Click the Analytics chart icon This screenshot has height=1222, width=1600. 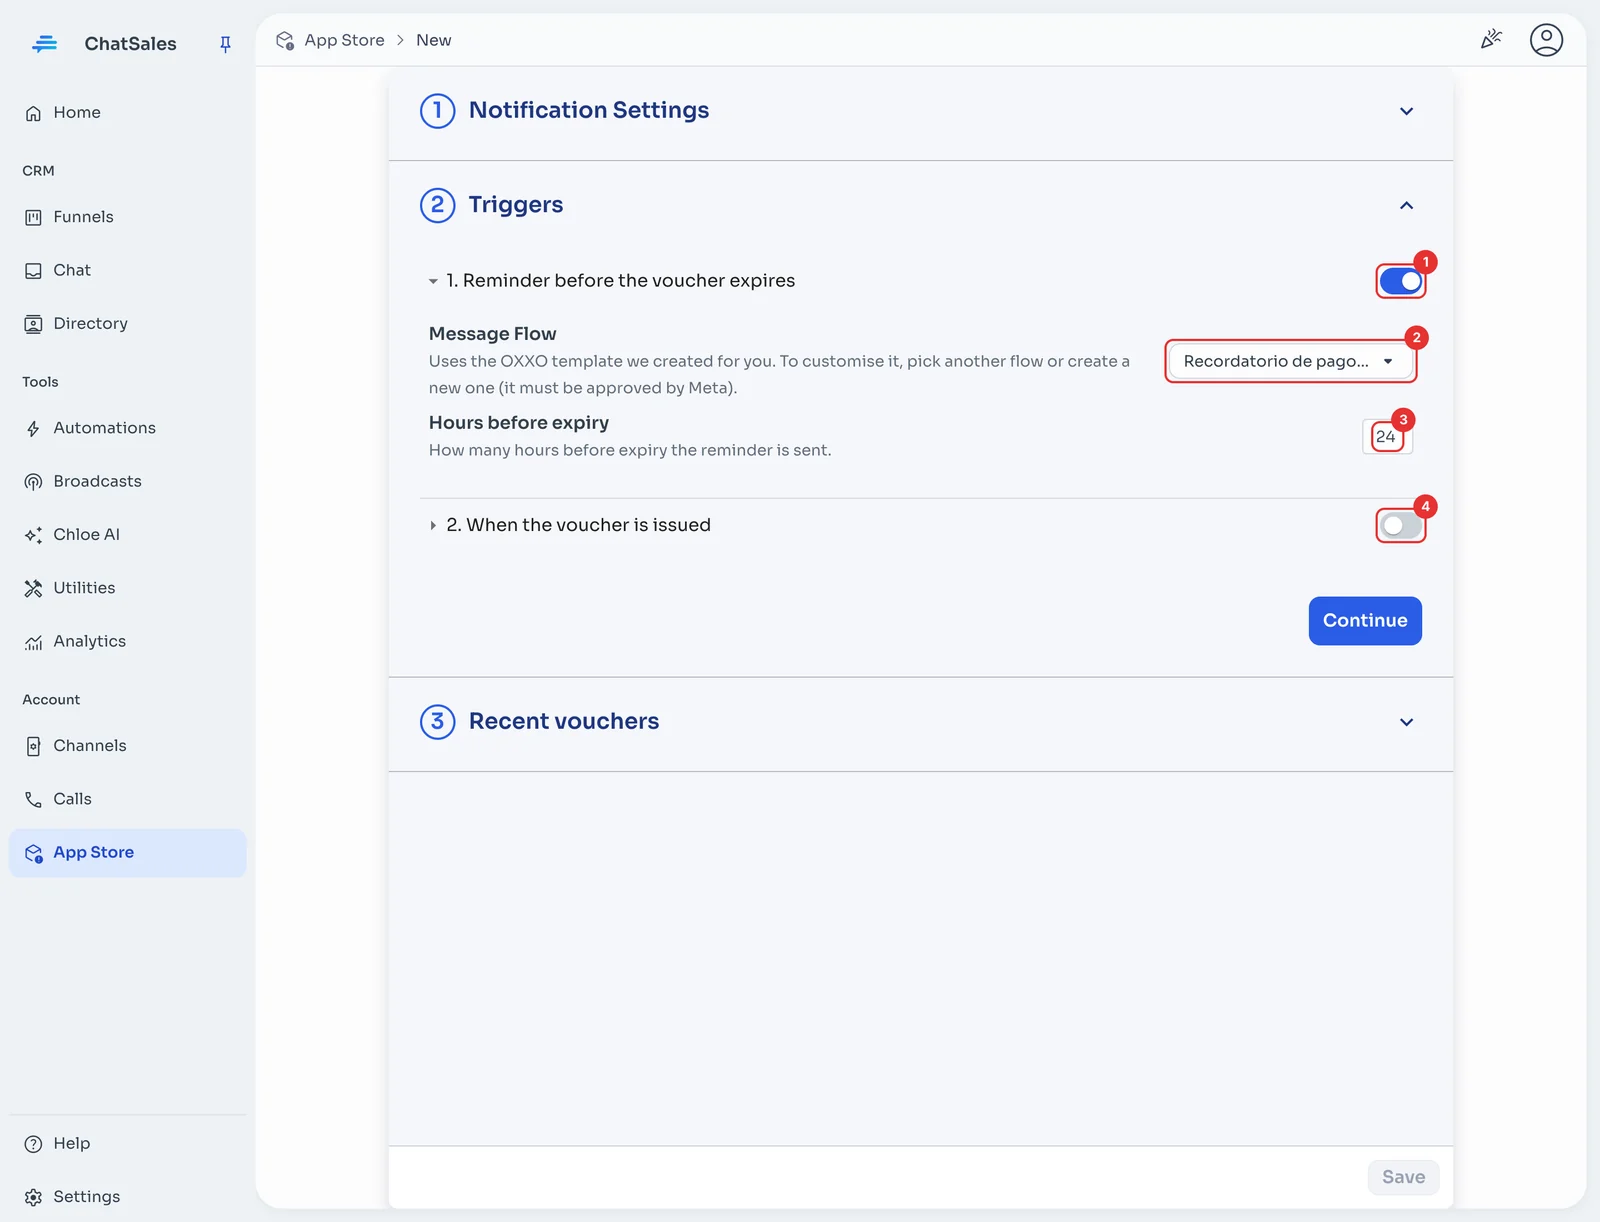click(33, 642)
